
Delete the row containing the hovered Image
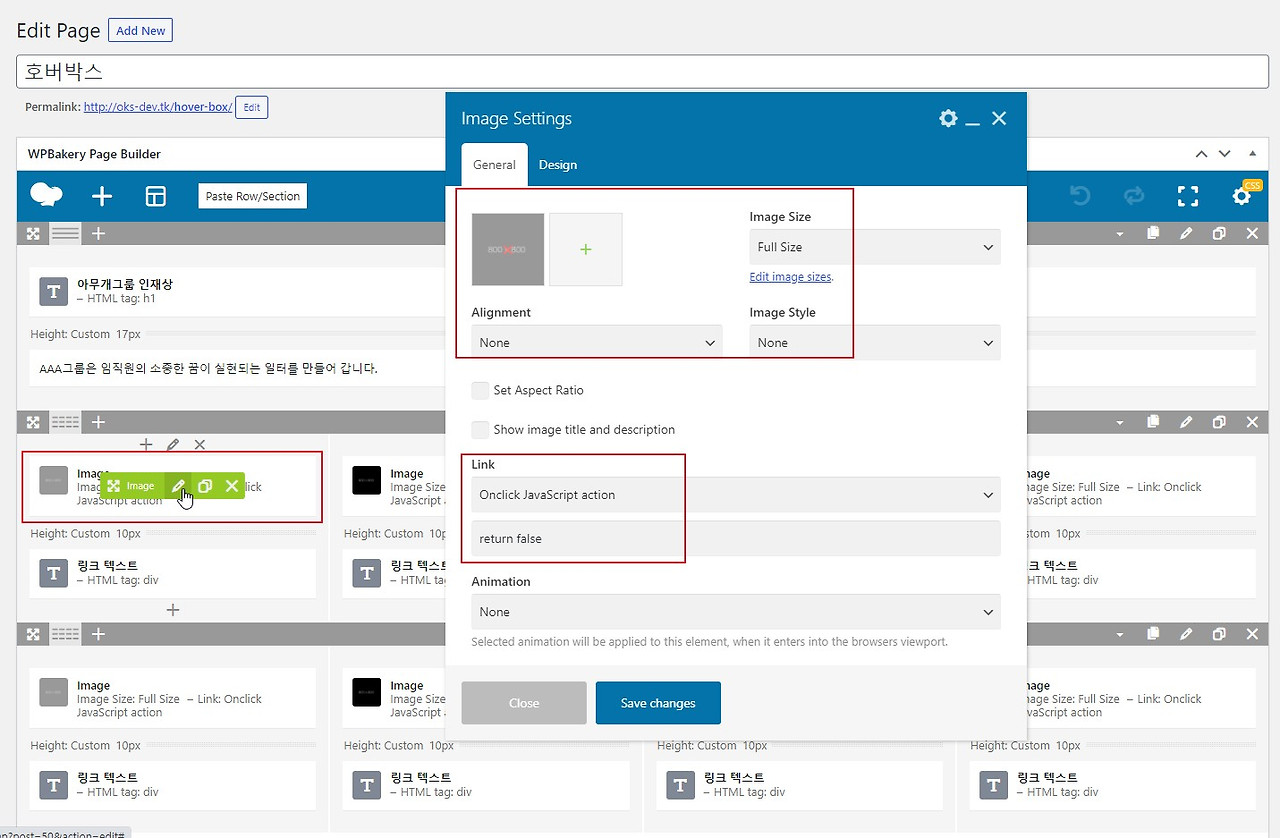1252,422
